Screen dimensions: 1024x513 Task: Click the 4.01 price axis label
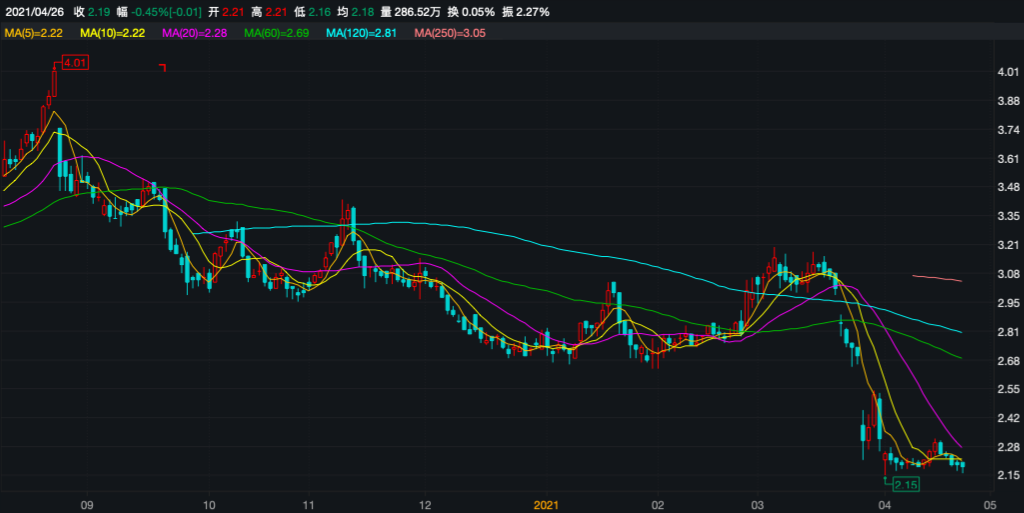1008,72
